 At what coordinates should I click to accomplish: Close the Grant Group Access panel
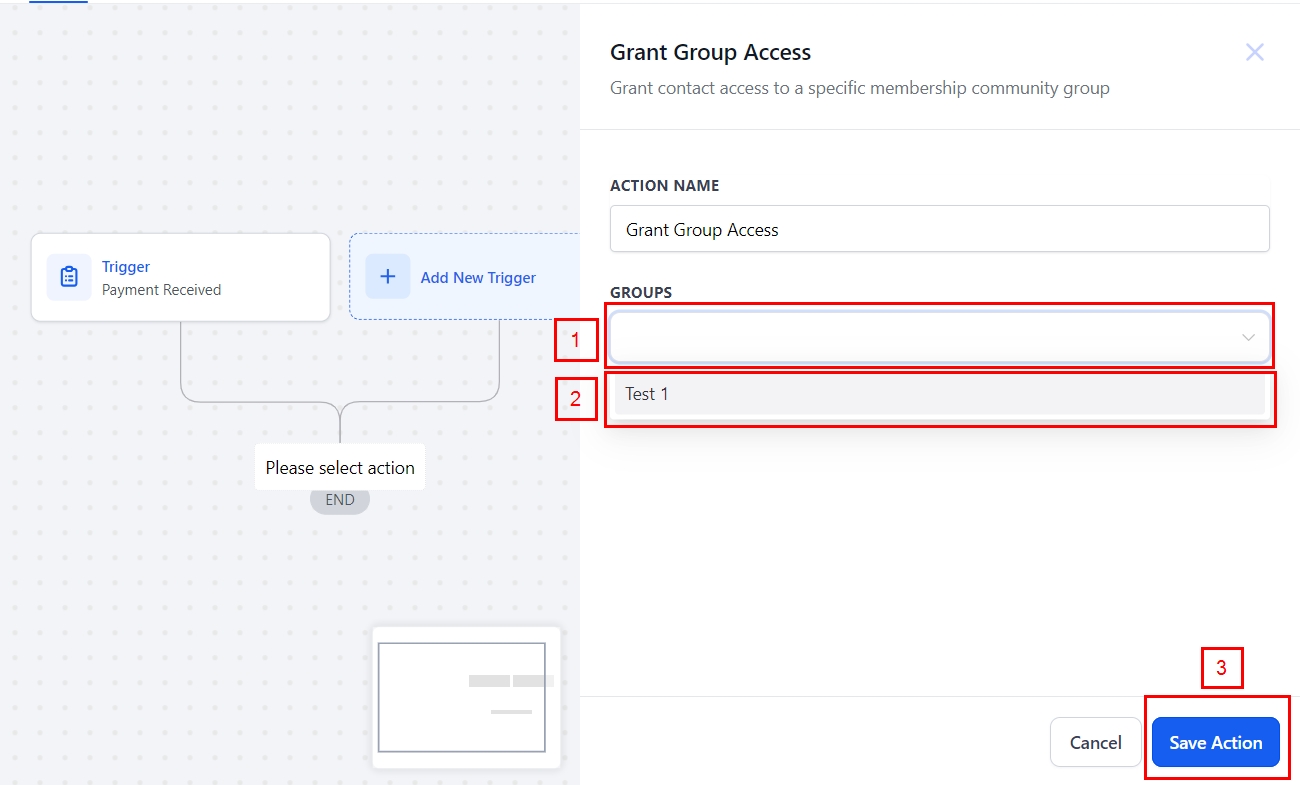[x=1254, y=53]
